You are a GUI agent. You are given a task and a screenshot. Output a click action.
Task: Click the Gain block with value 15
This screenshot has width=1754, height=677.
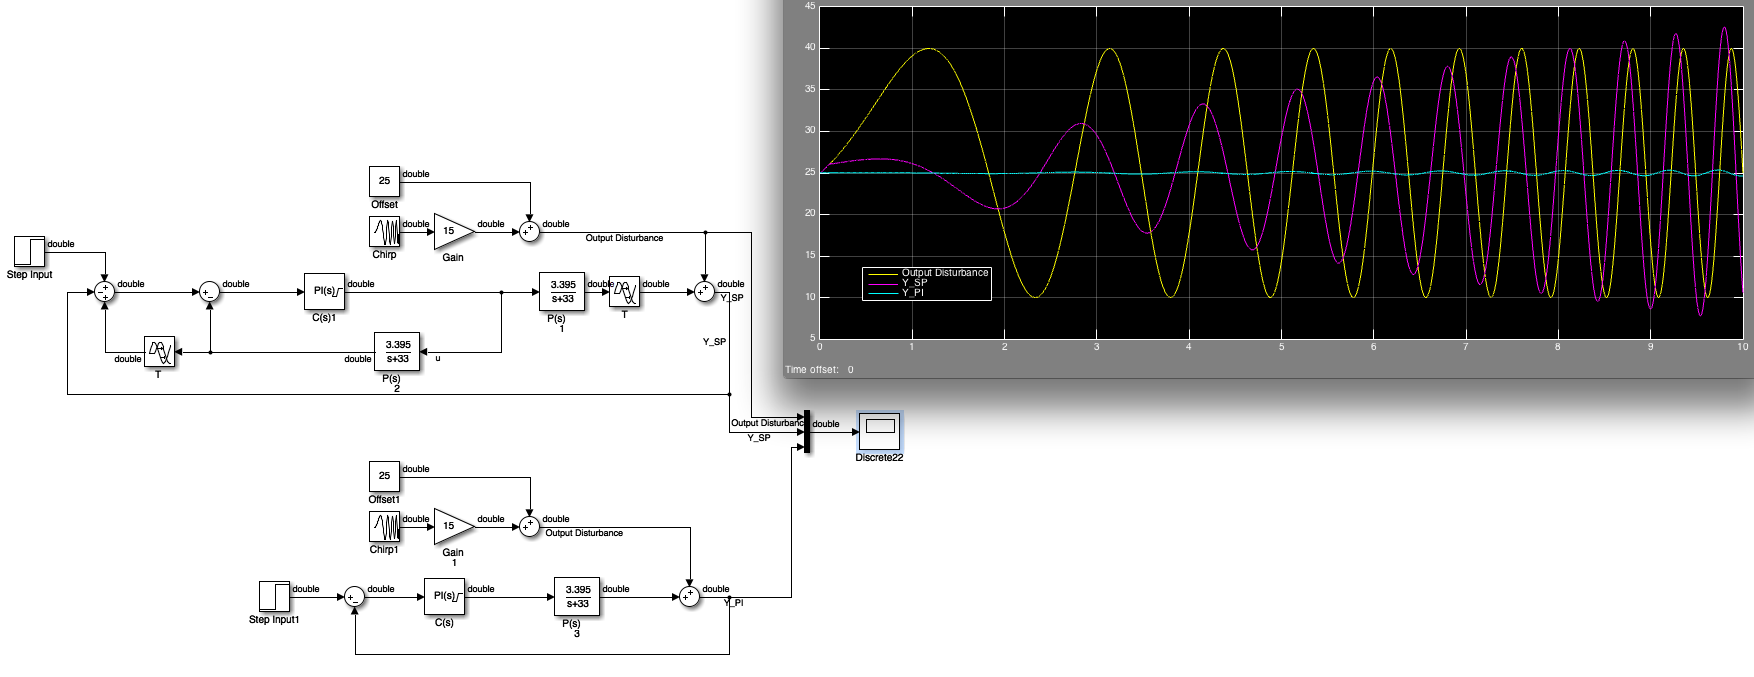(x=454, y=231)
